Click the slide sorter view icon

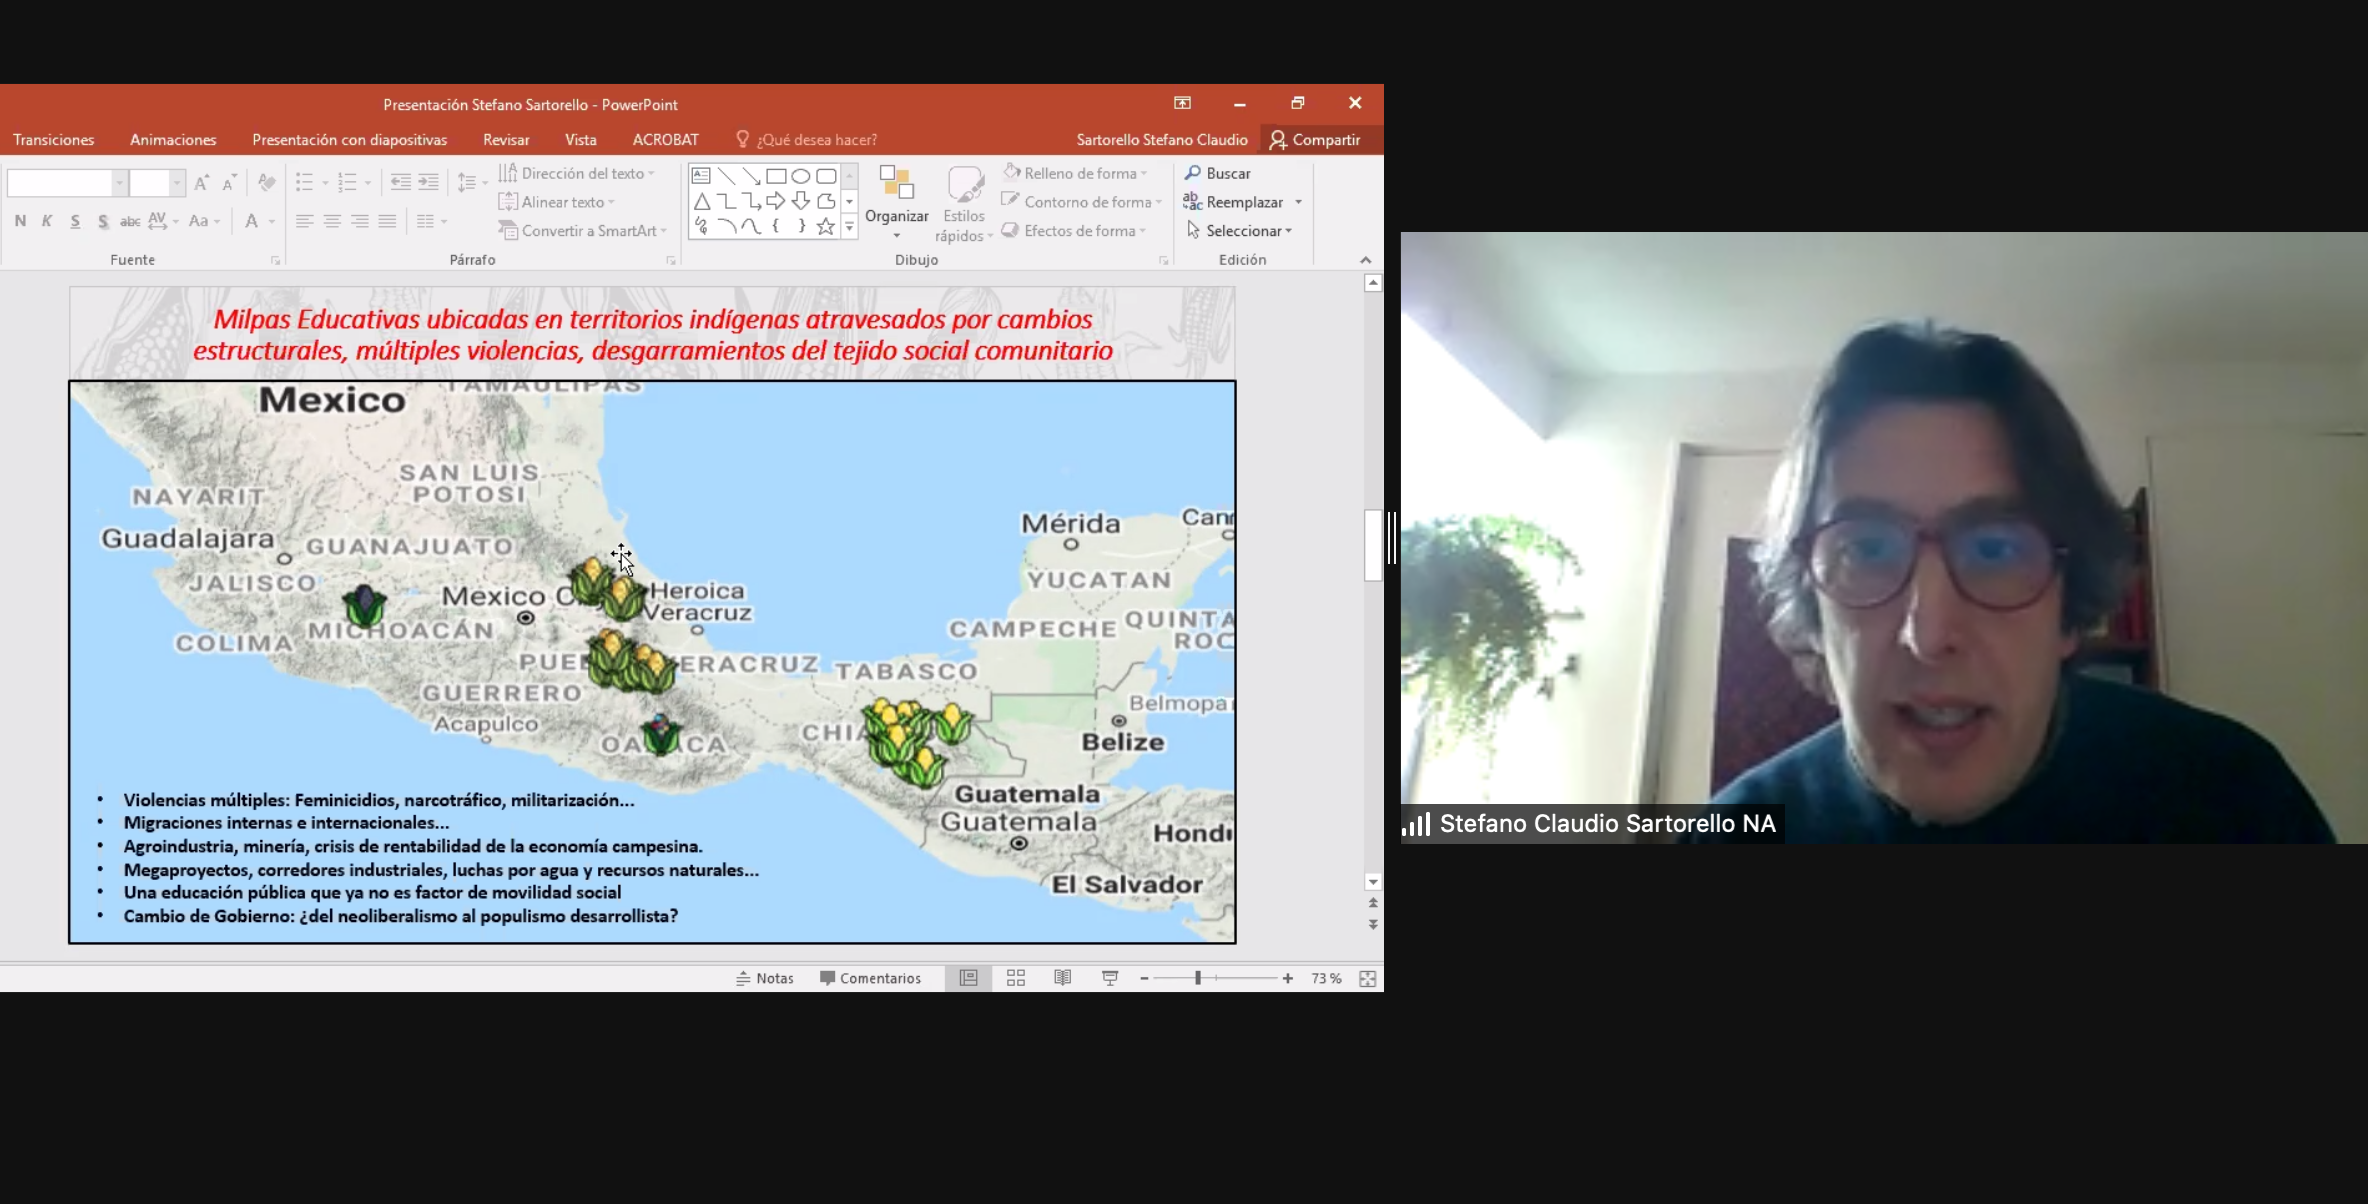[1016, 978]
